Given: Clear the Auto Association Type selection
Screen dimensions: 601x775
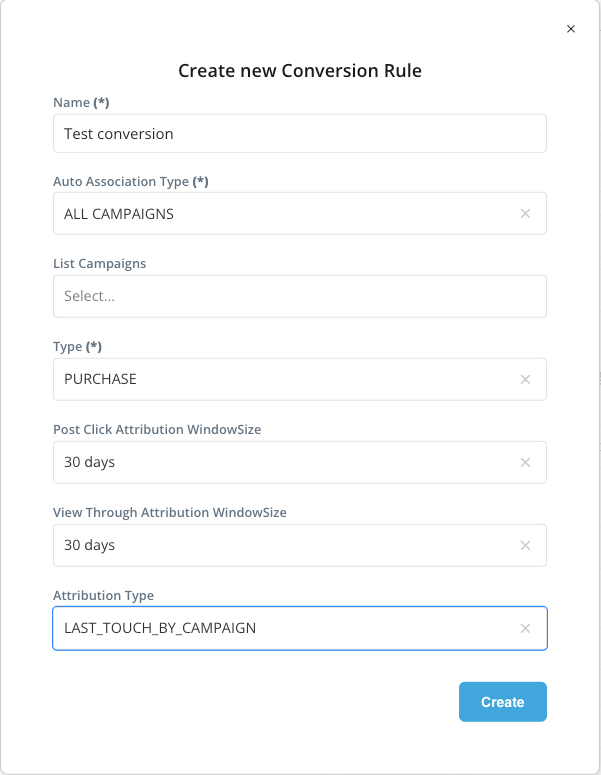Looking at the screenshot, I should (x=525, y=213).
